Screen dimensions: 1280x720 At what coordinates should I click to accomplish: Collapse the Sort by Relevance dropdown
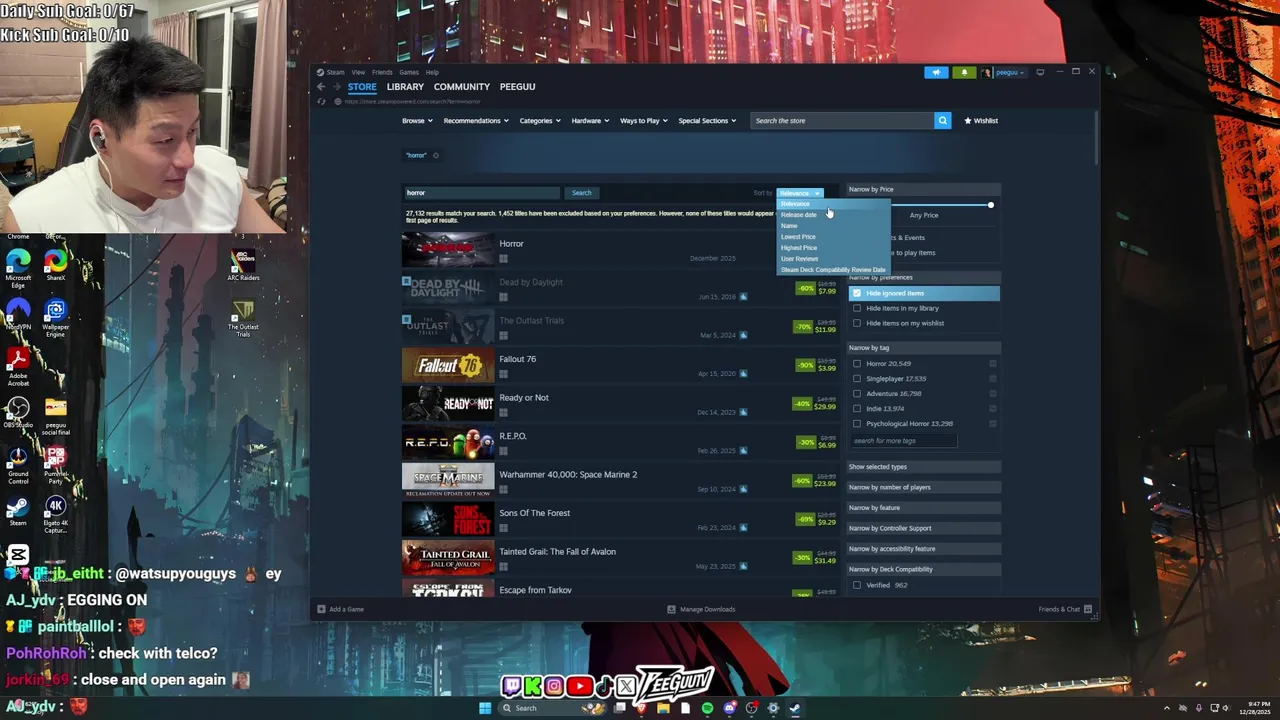[x=800, y=193]
